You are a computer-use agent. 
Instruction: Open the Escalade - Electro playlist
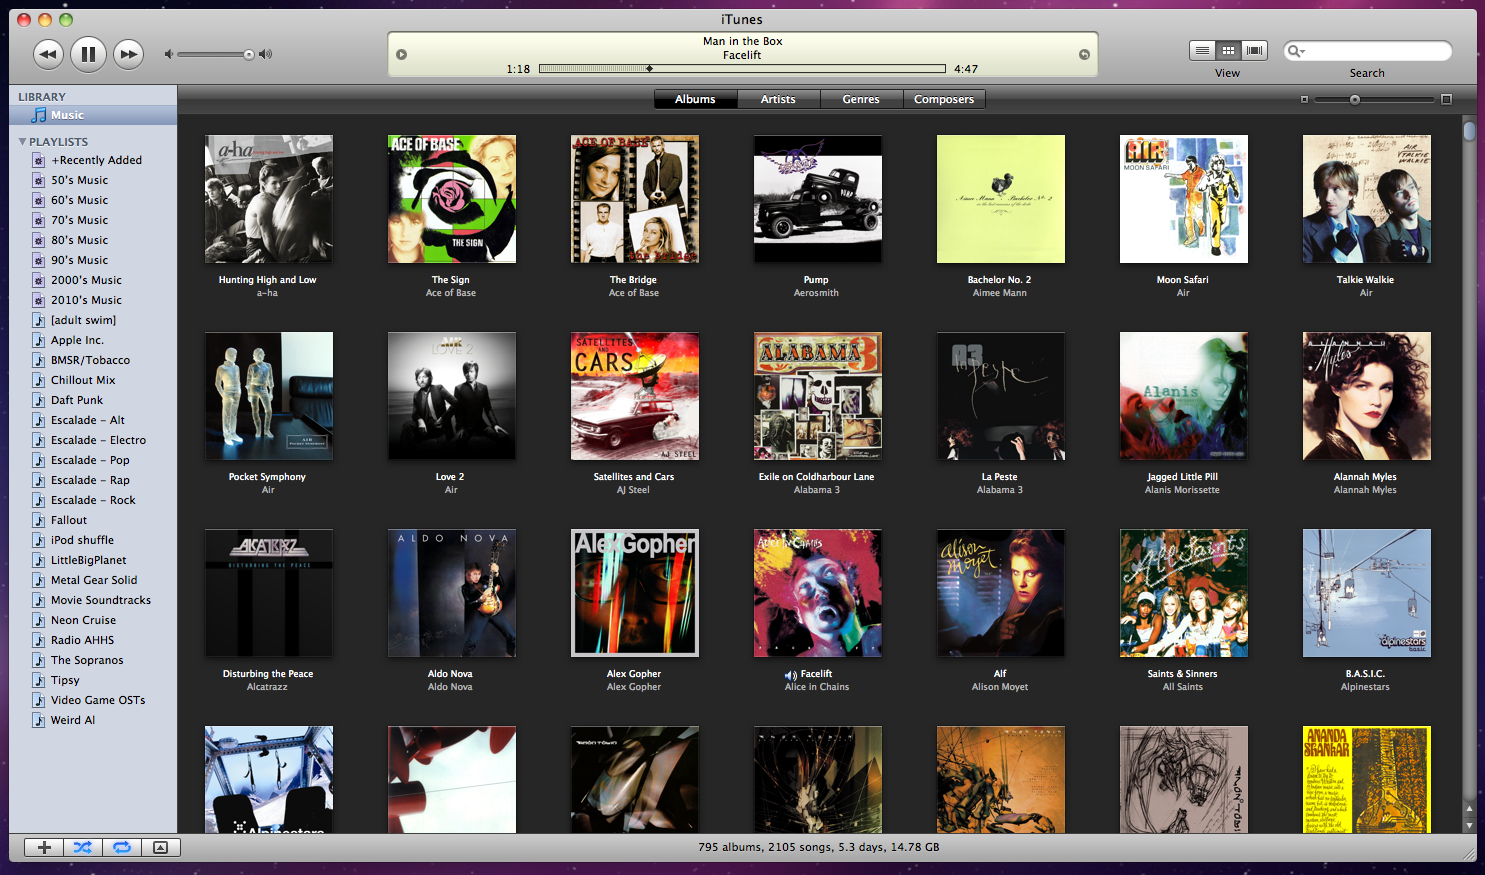pyautogui.click(x=93, y=440)
